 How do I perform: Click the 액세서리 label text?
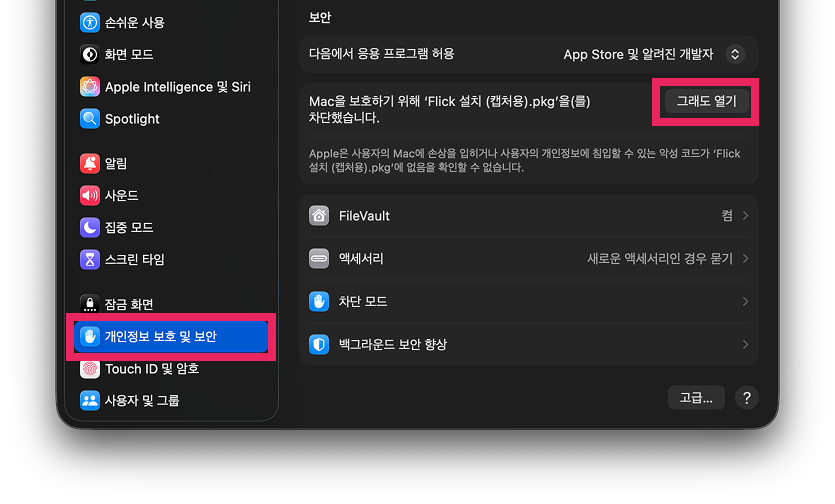[x=361, y=258]
